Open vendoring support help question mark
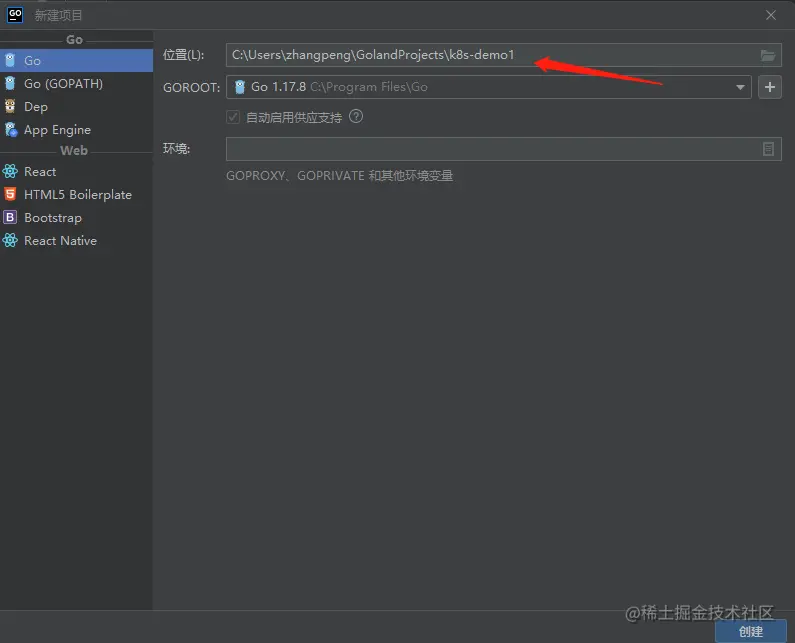The width and height of the screenshot is (795, 643). (356, 117)
